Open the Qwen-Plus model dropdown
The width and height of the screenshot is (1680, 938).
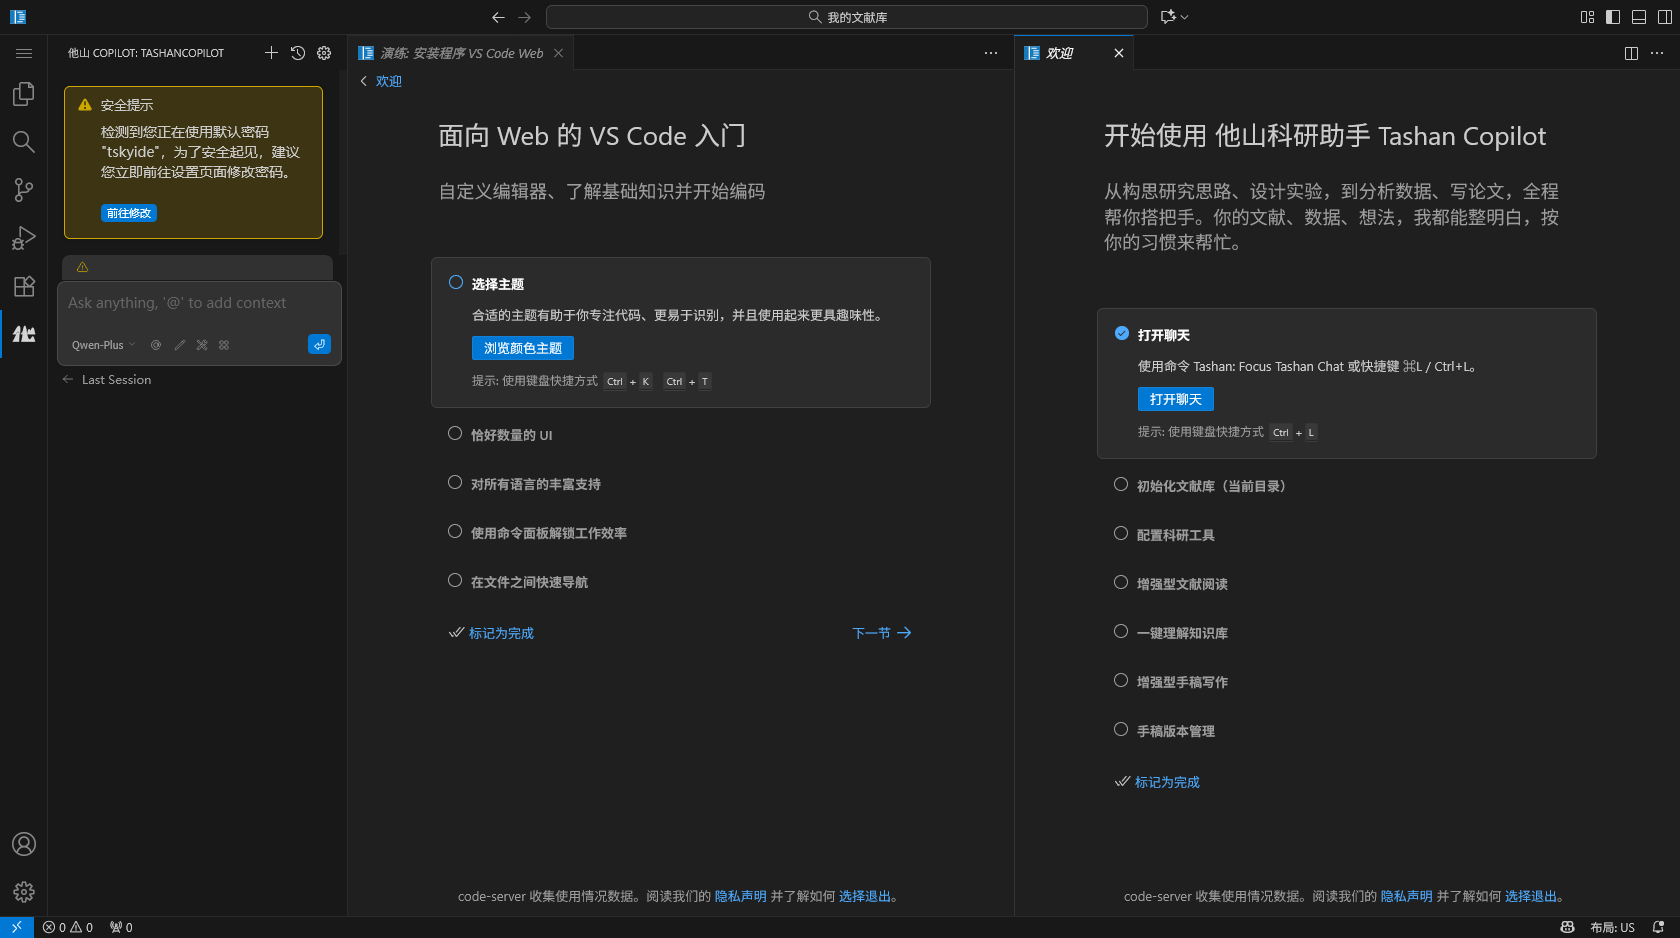click(103, 345)
